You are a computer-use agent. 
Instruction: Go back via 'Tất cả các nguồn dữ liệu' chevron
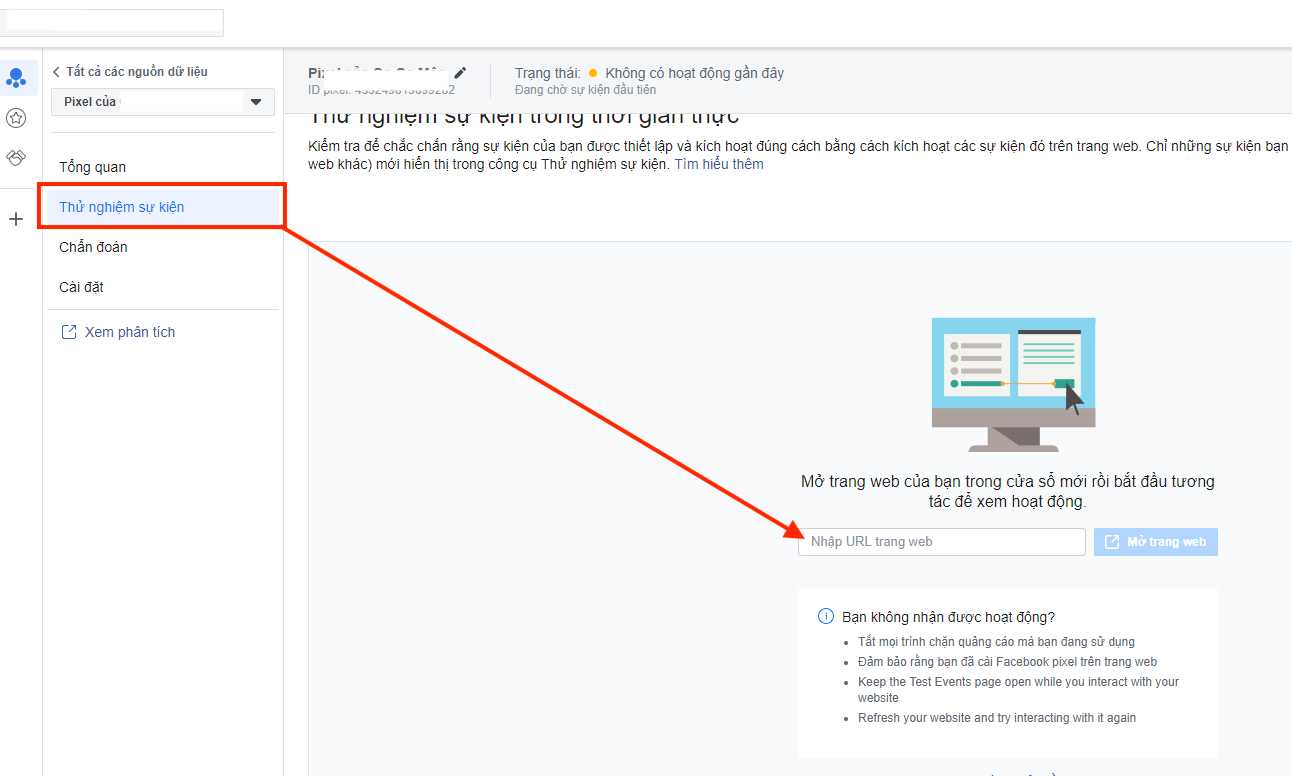coord(57,72)
